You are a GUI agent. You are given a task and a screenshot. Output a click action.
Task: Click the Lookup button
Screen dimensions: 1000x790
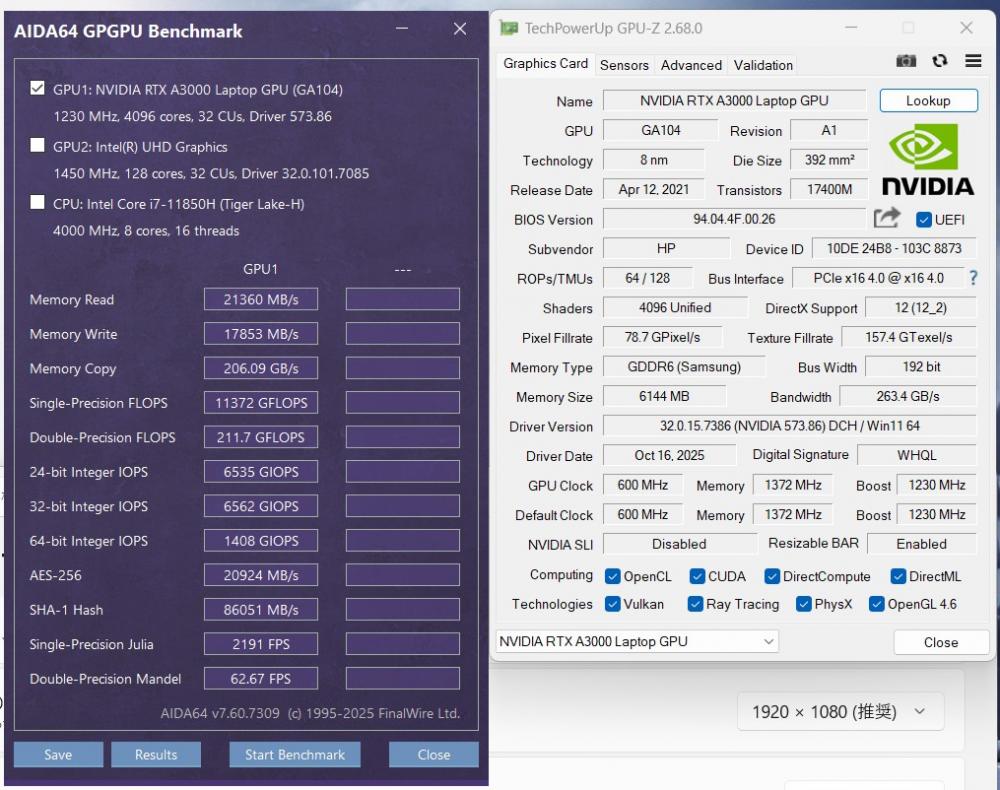[927, 101]
